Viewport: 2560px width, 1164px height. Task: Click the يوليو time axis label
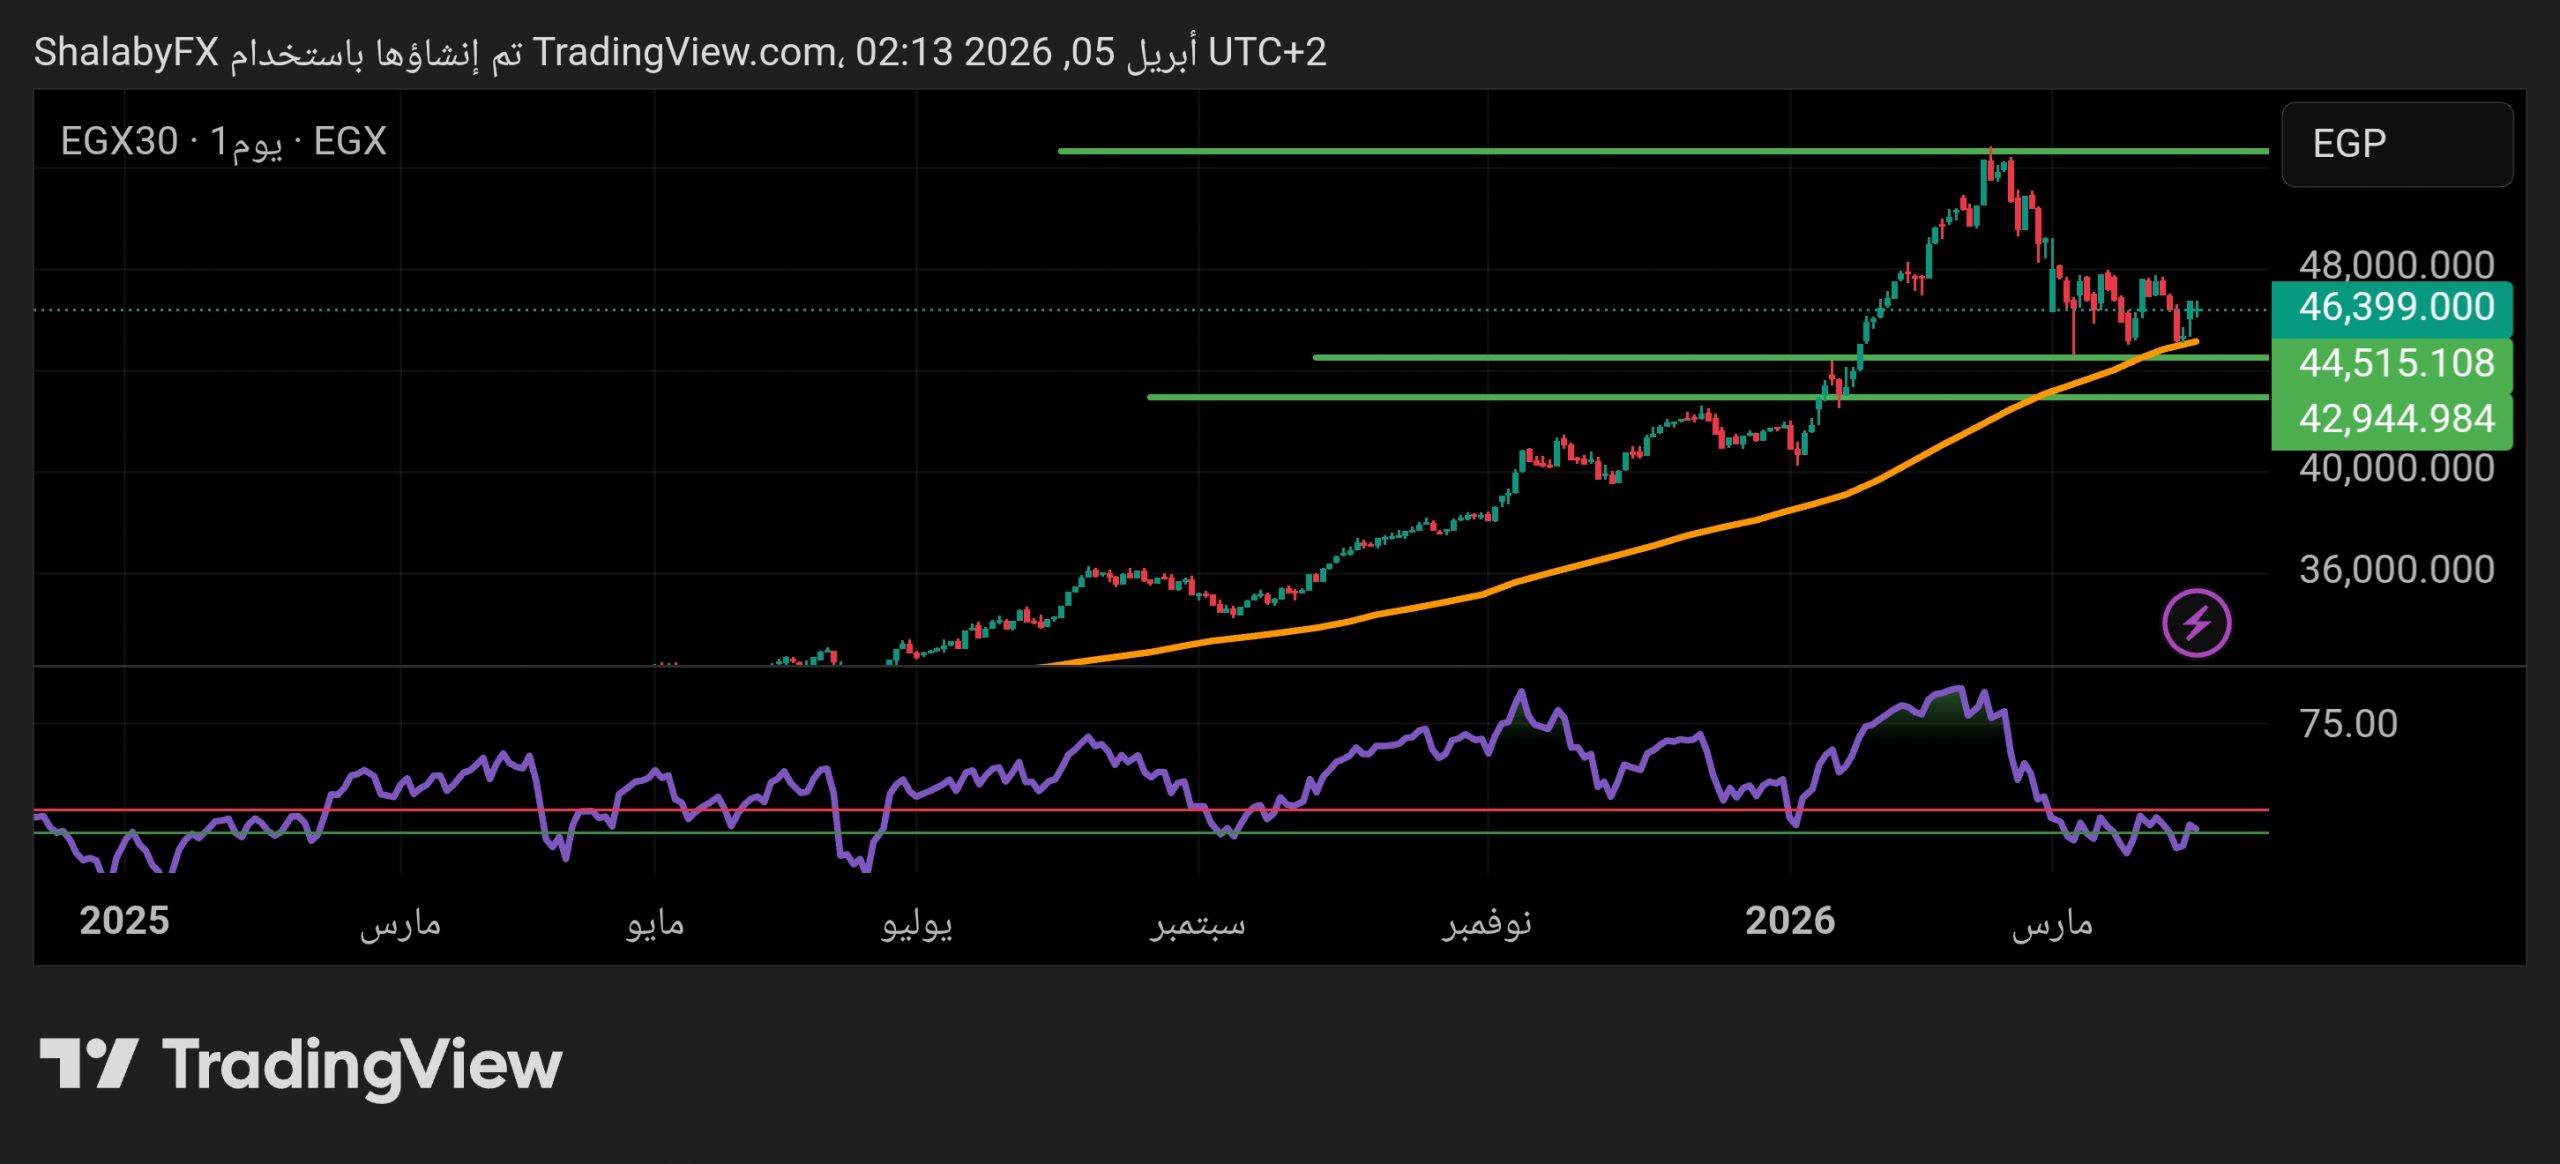(x=916, y=923)
